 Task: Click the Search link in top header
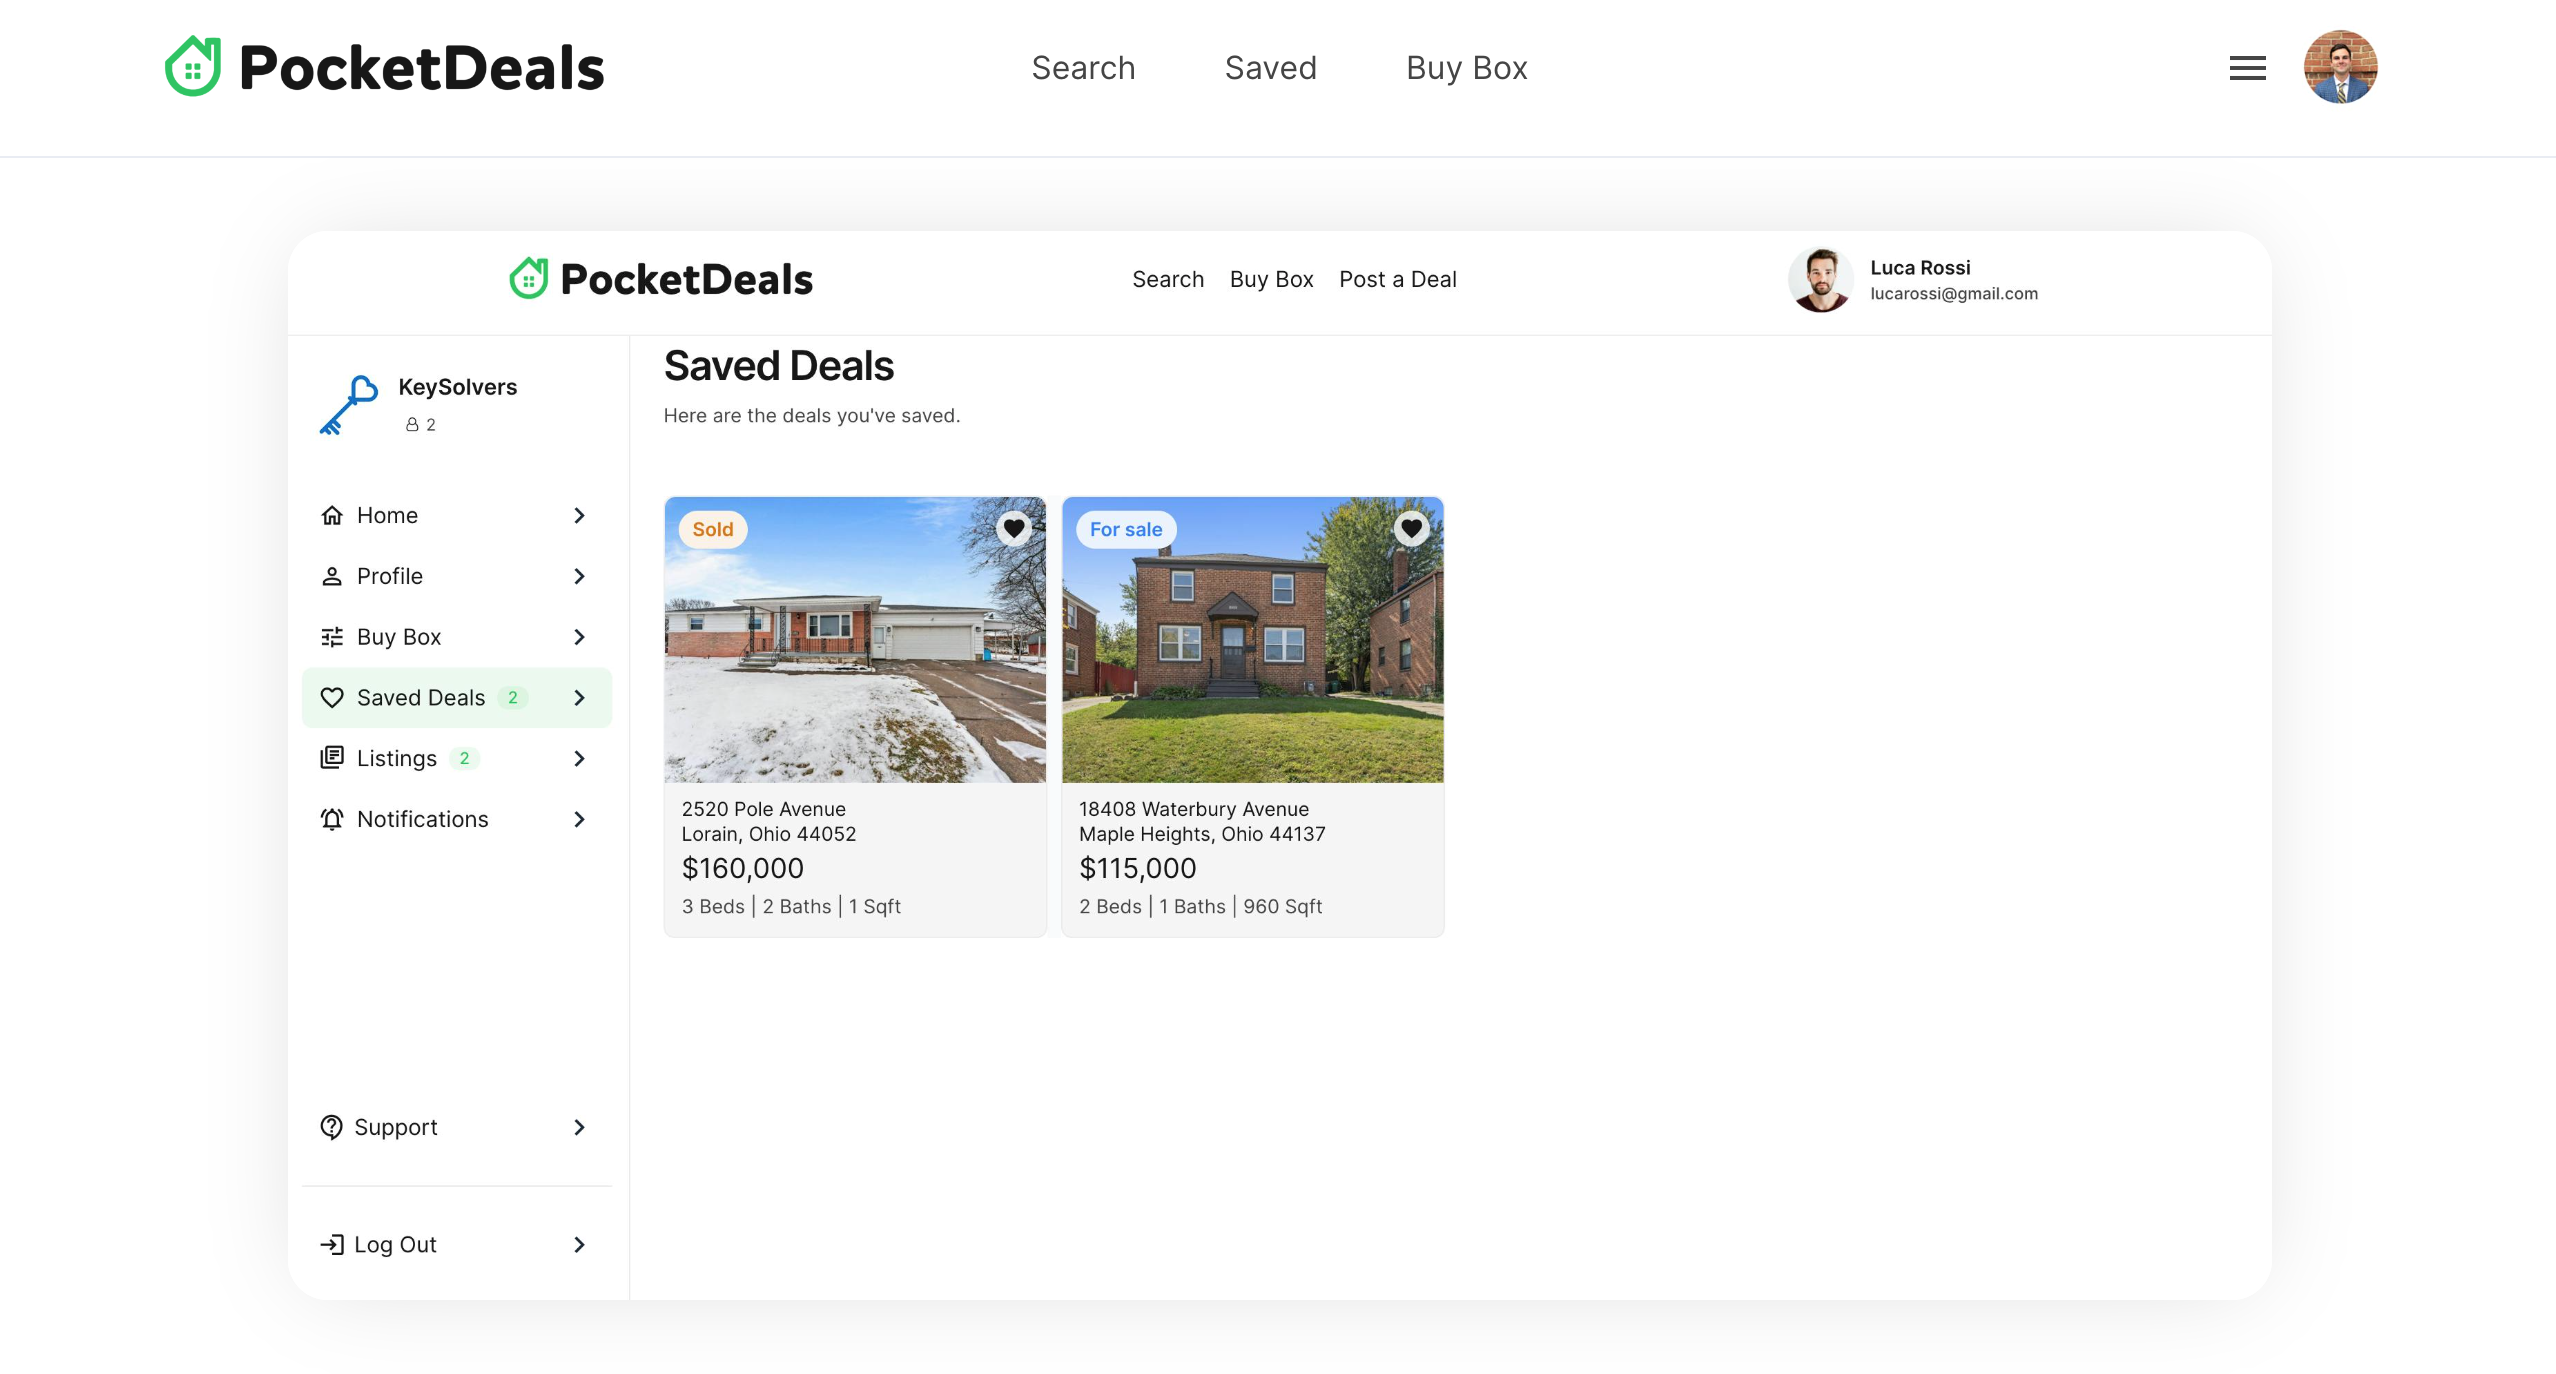(x=1083, y=68)
